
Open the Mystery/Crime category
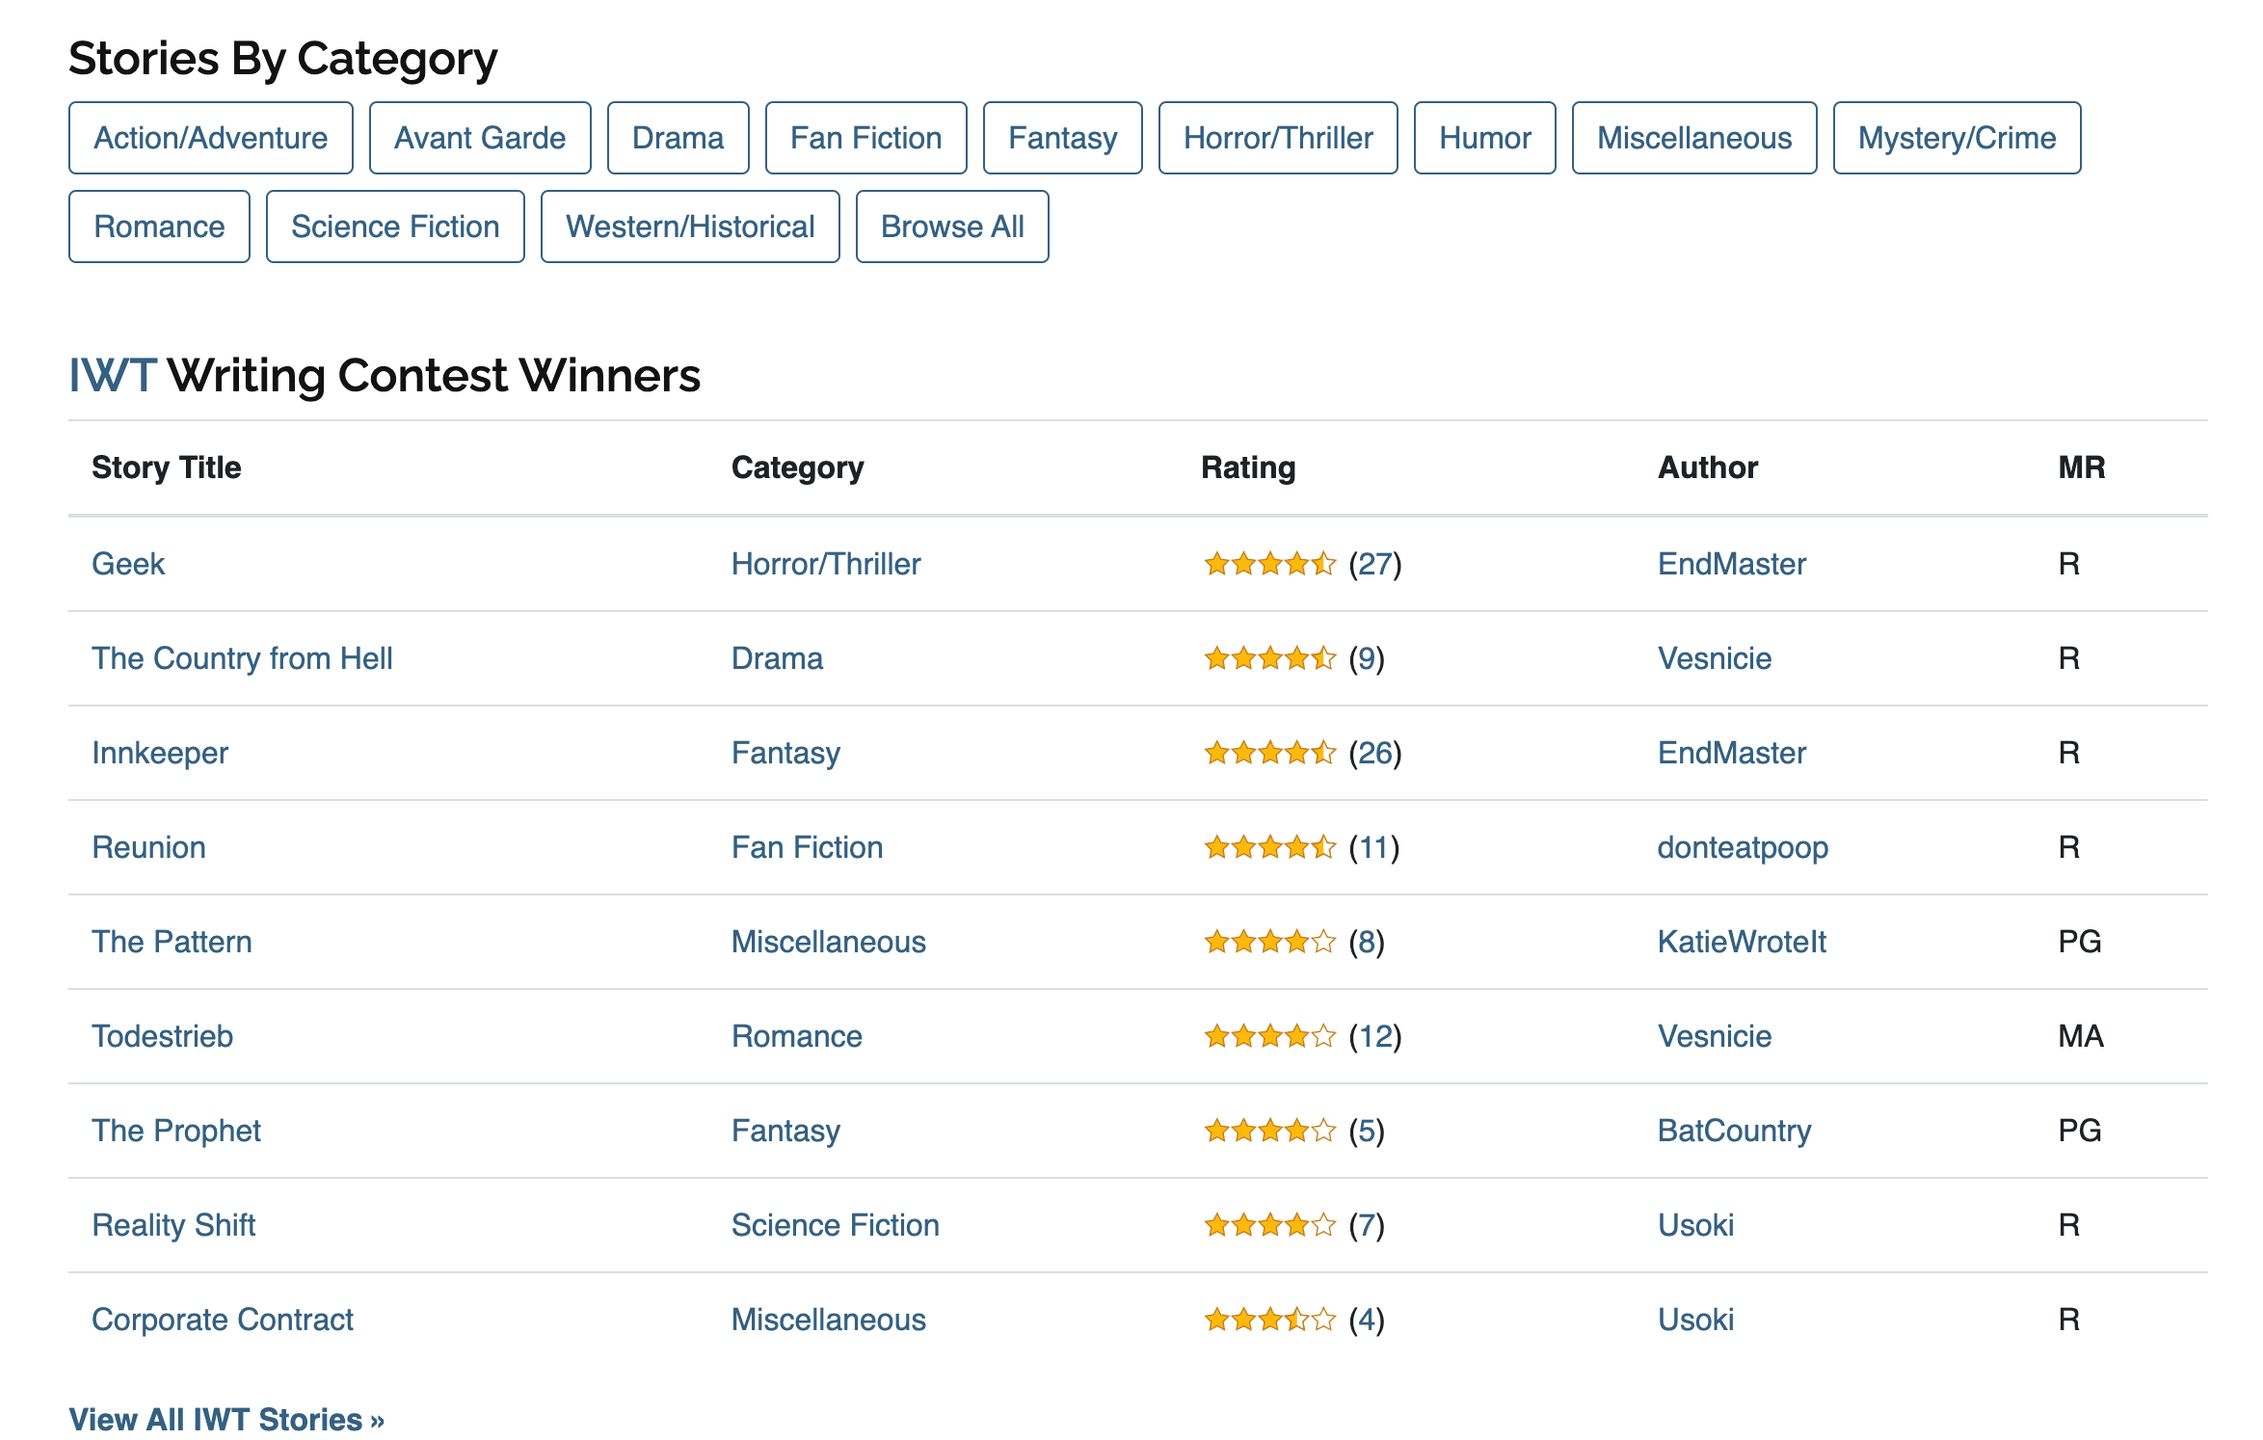click(1956, 138)
